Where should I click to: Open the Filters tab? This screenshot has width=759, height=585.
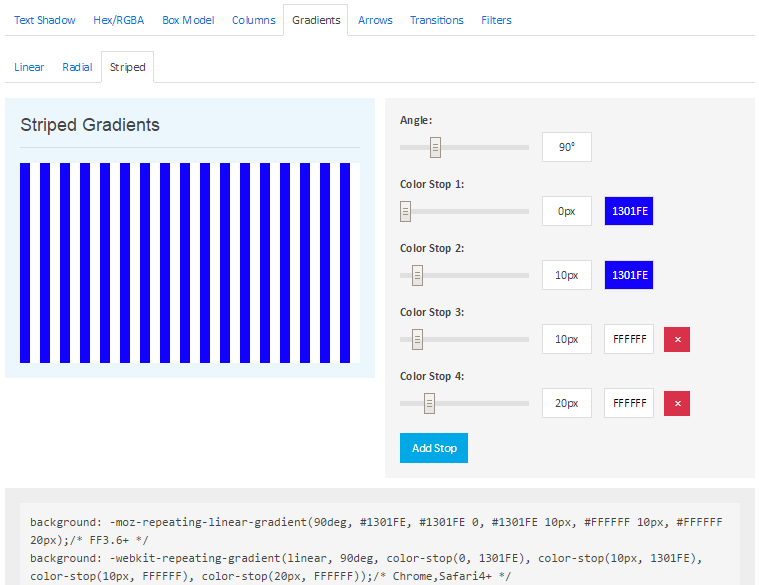click(496, 20)
